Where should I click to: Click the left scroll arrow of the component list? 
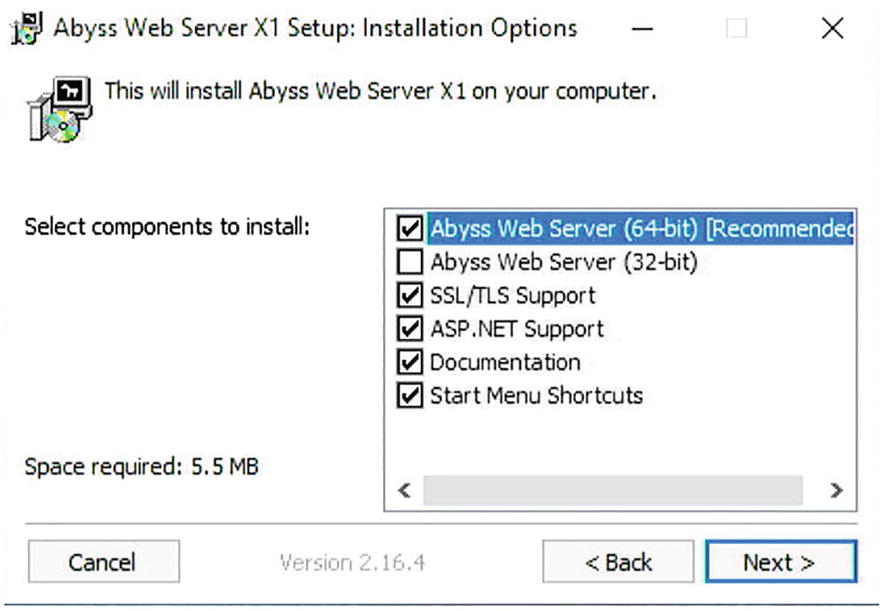(x=405, y=491)
